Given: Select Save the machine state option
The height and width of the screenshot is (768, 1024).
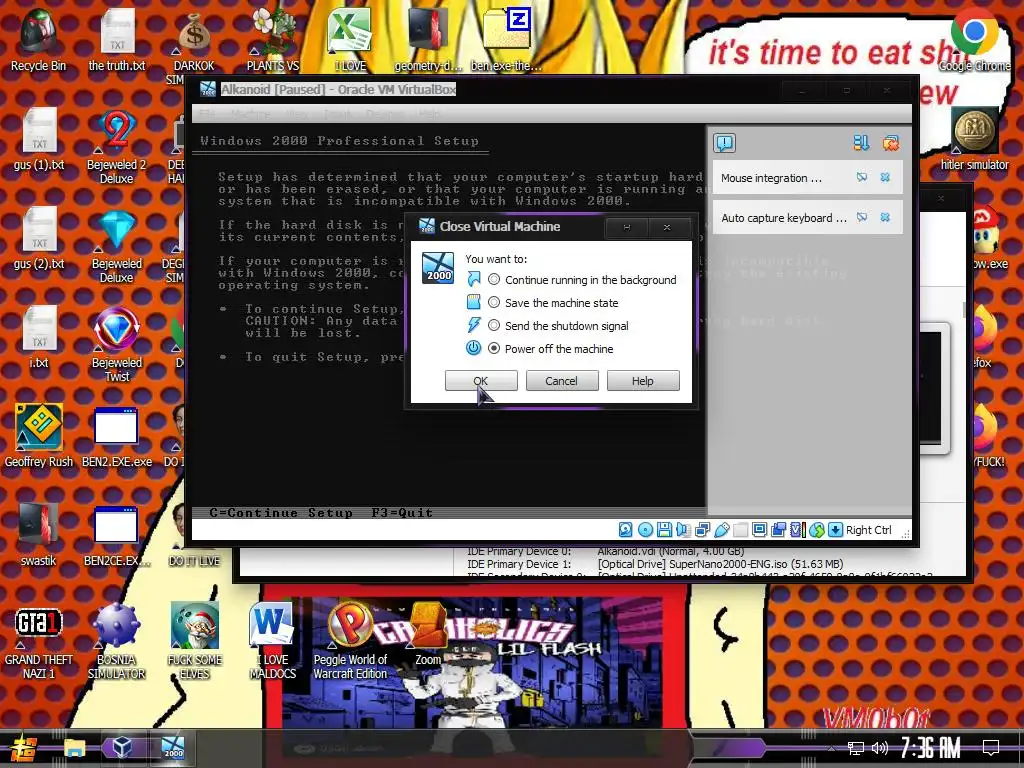Looking at the screenshot, I should pyautogui.click(x=494, y=303).
